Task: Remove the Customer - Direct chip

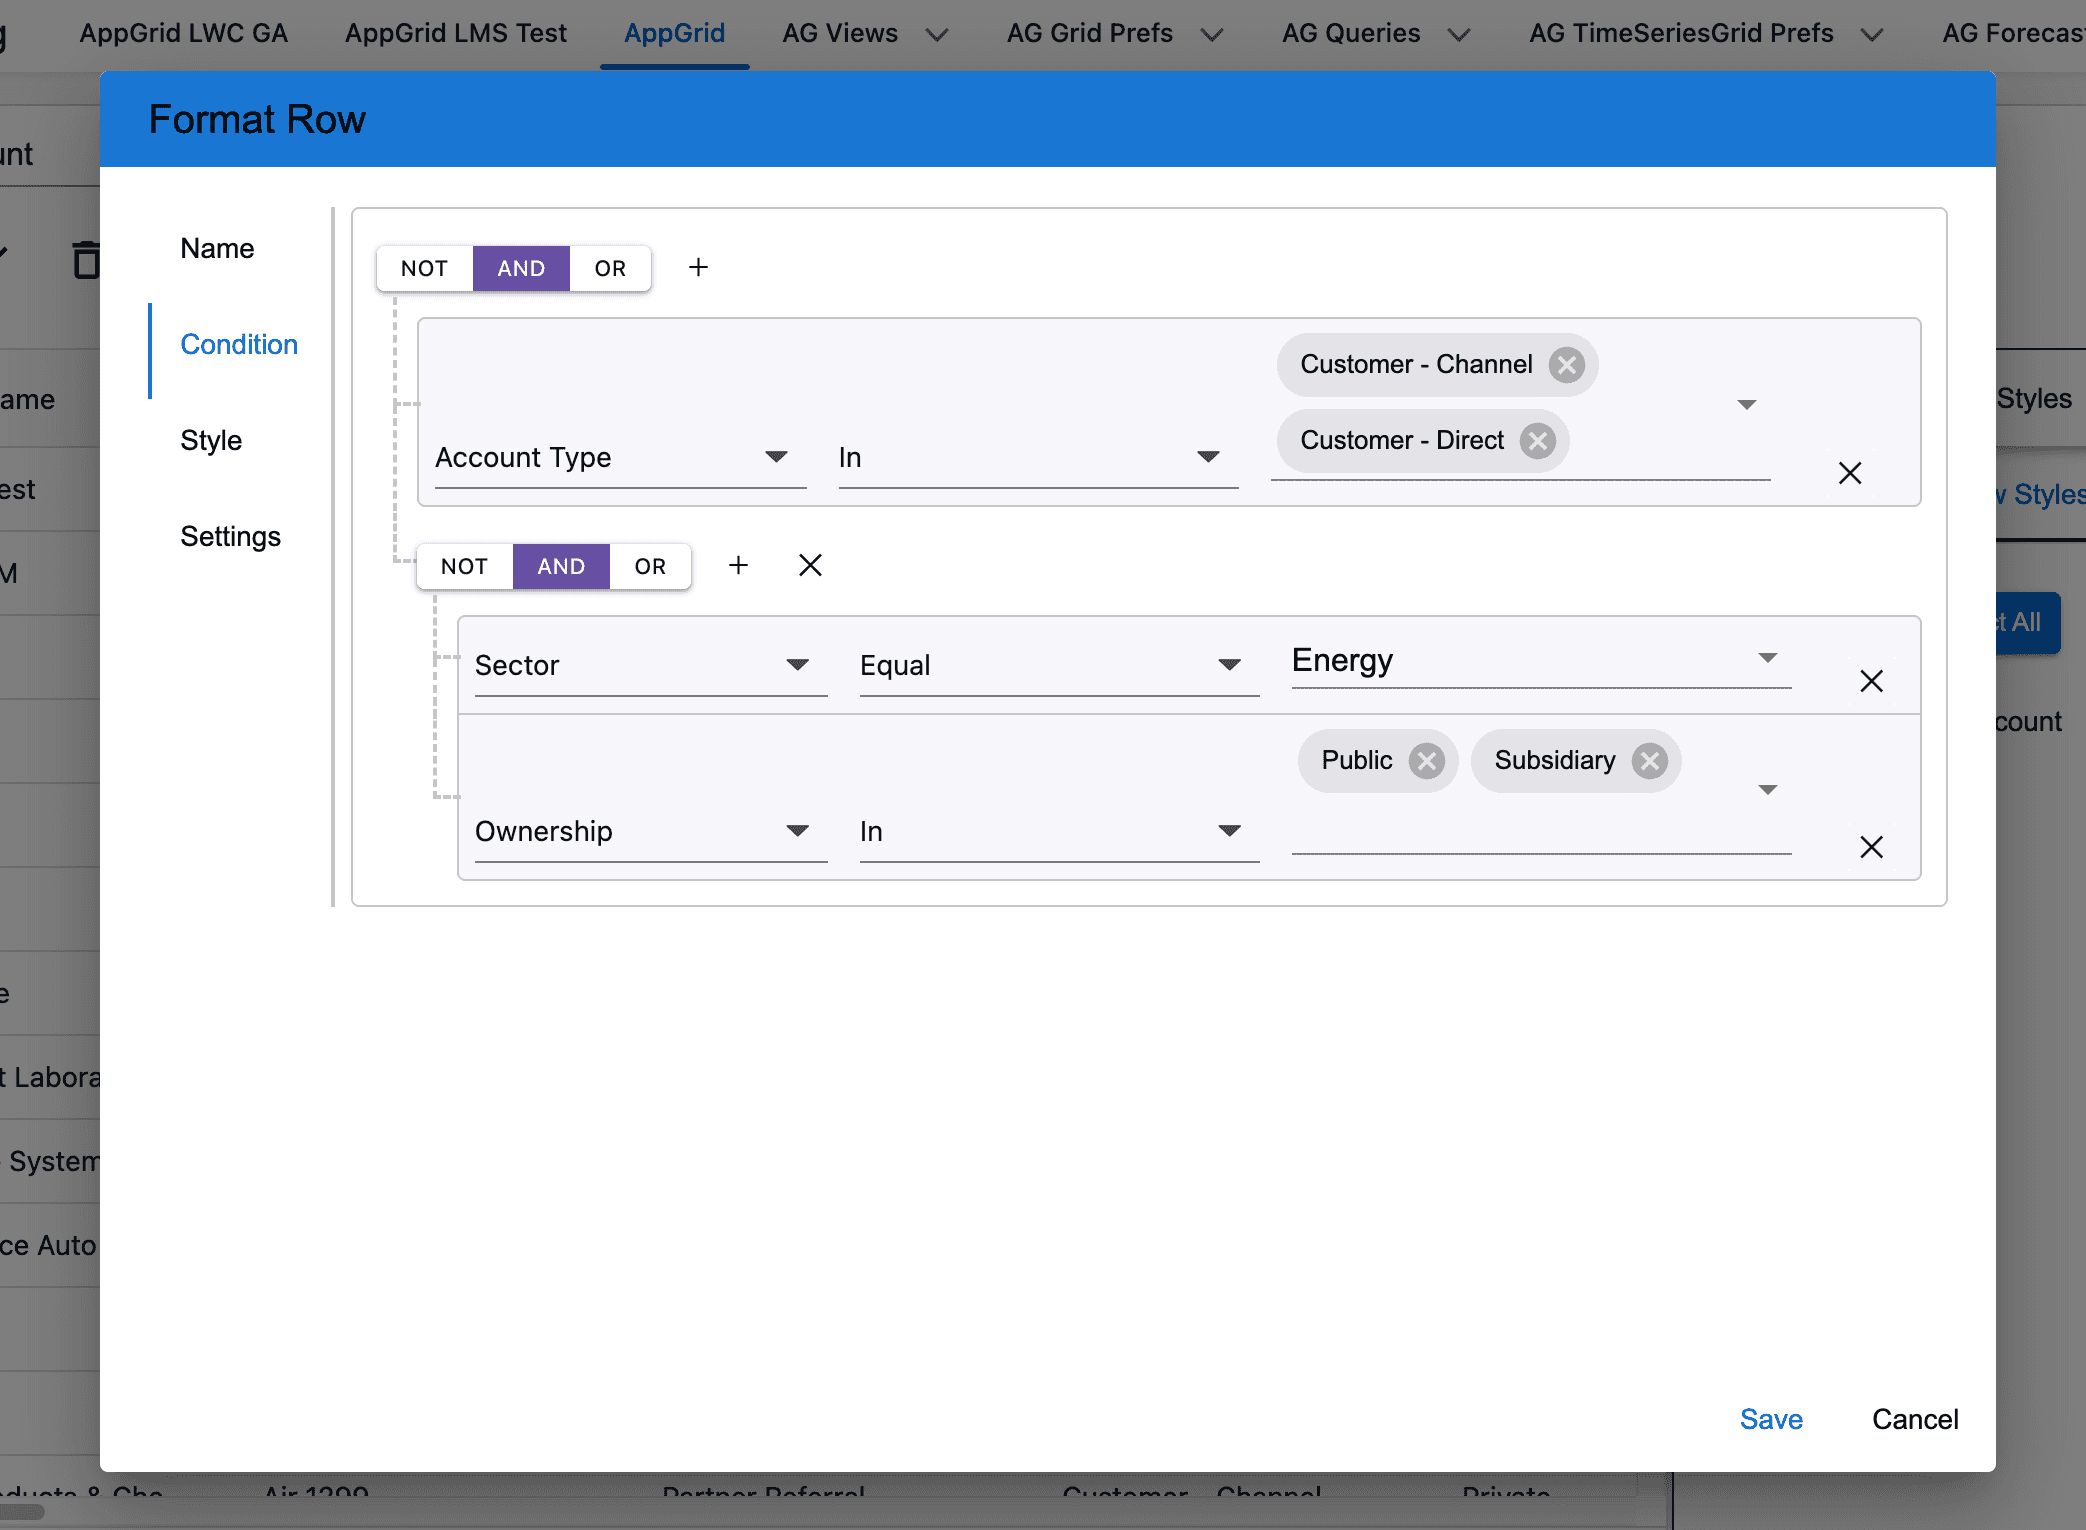Action: coord(1537,441)
